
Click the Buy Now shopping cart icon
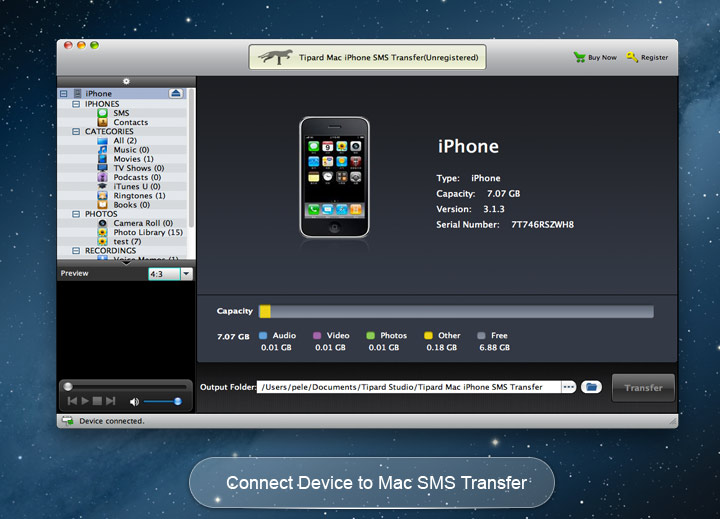pos(579,57)
